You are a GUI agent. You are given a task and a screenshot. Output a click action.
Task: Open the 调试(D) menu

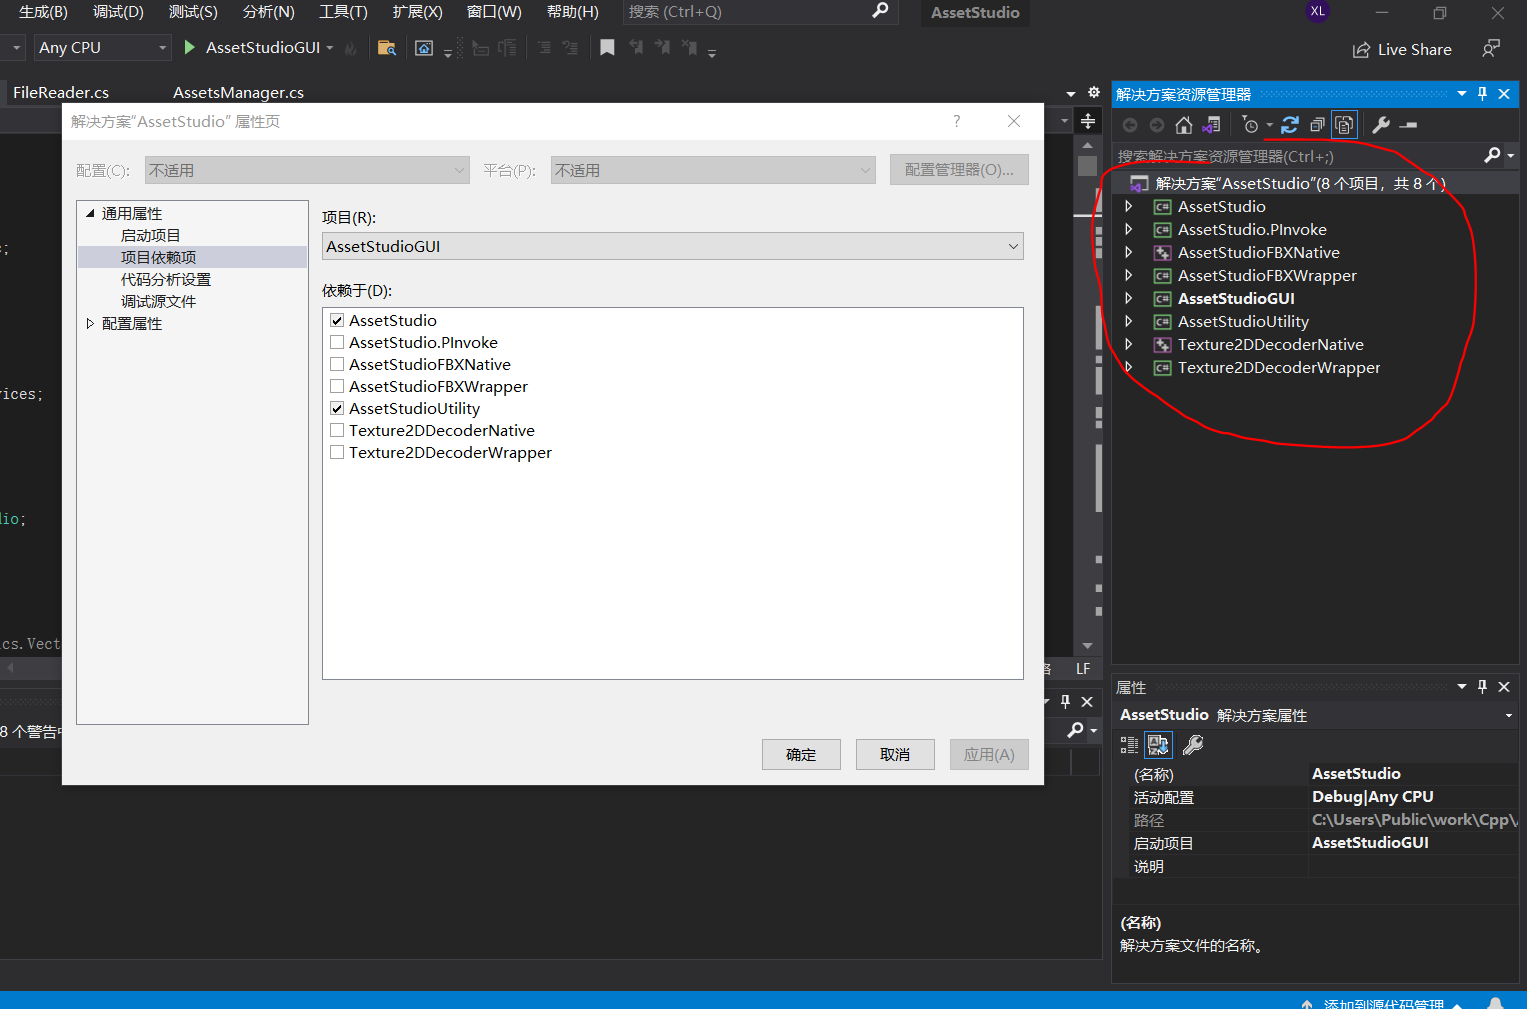[118, 12]
